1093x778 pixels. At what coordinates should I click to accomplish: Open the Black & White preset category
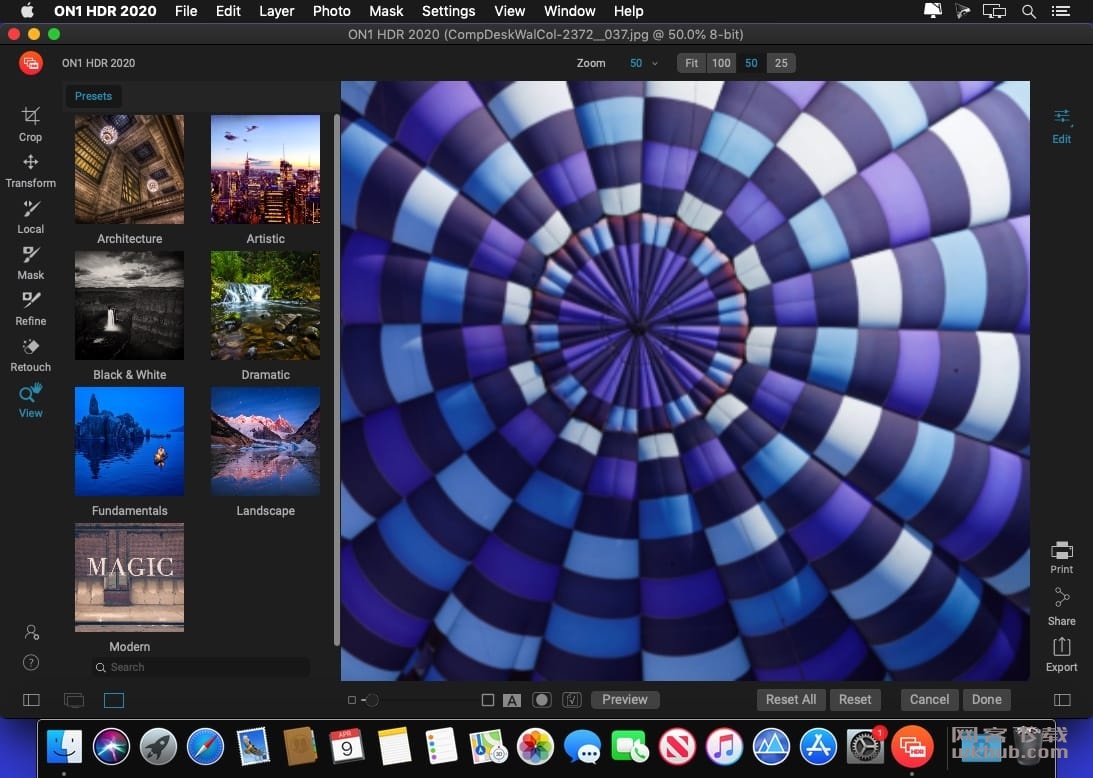pyautogui.click(x=130, y=316)
